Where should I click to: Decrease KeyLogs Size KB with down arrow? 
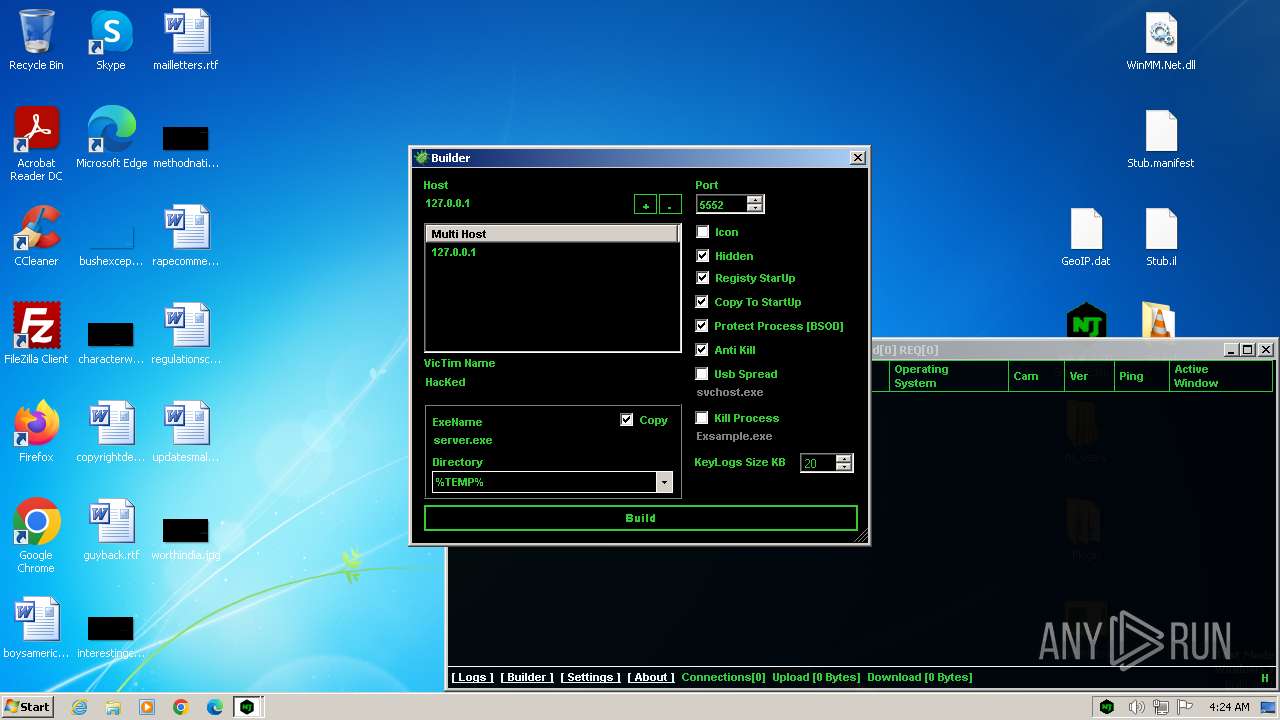tap(844, 467)
